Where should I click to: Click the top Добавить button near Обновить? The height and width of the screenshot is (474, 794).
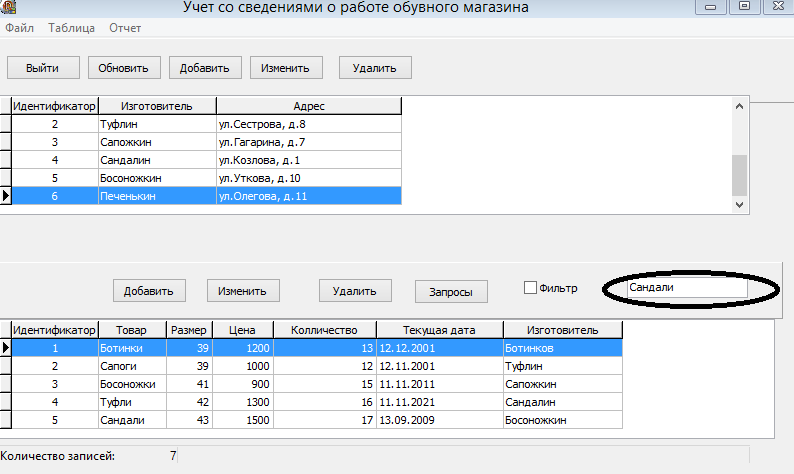(205, 68)
